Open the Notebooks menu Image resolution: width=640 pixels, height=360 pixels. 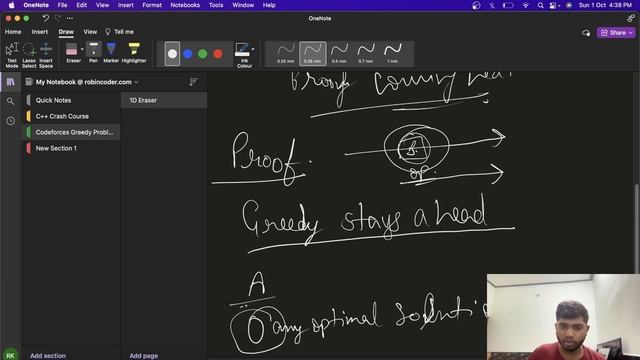(x=185, y=5)
